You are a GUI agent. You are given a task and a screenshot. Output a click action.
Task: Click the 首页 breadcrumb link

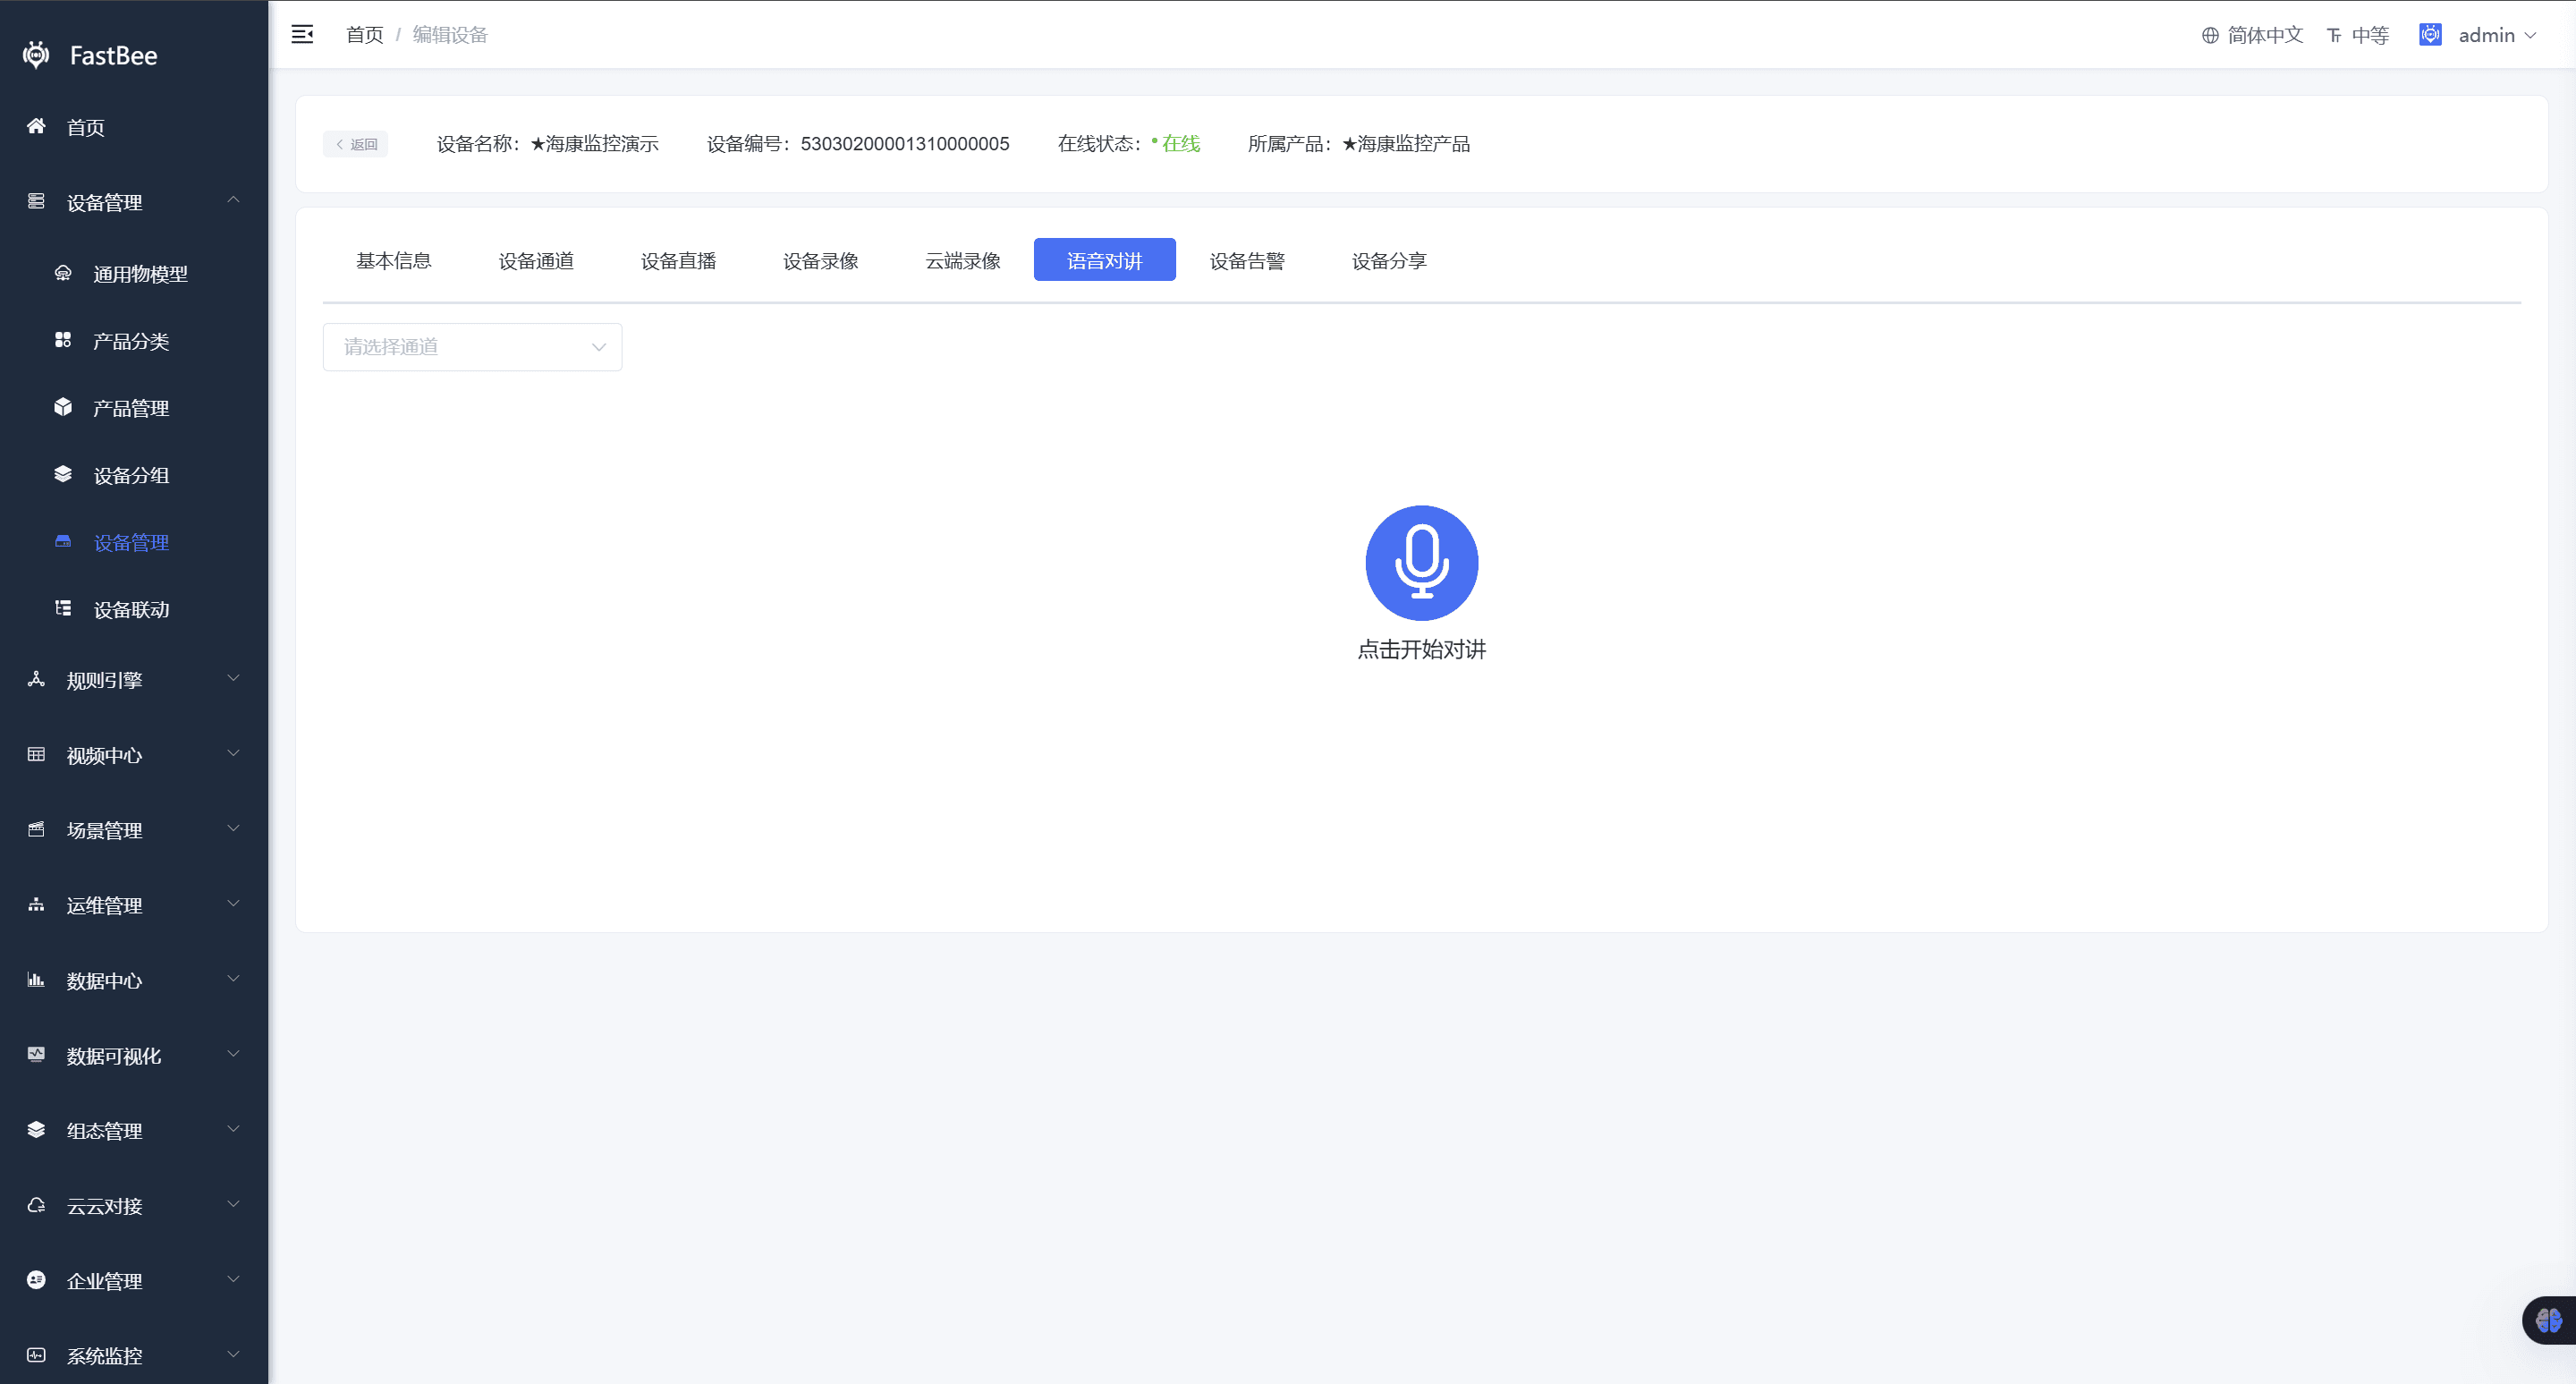point(364,35)
